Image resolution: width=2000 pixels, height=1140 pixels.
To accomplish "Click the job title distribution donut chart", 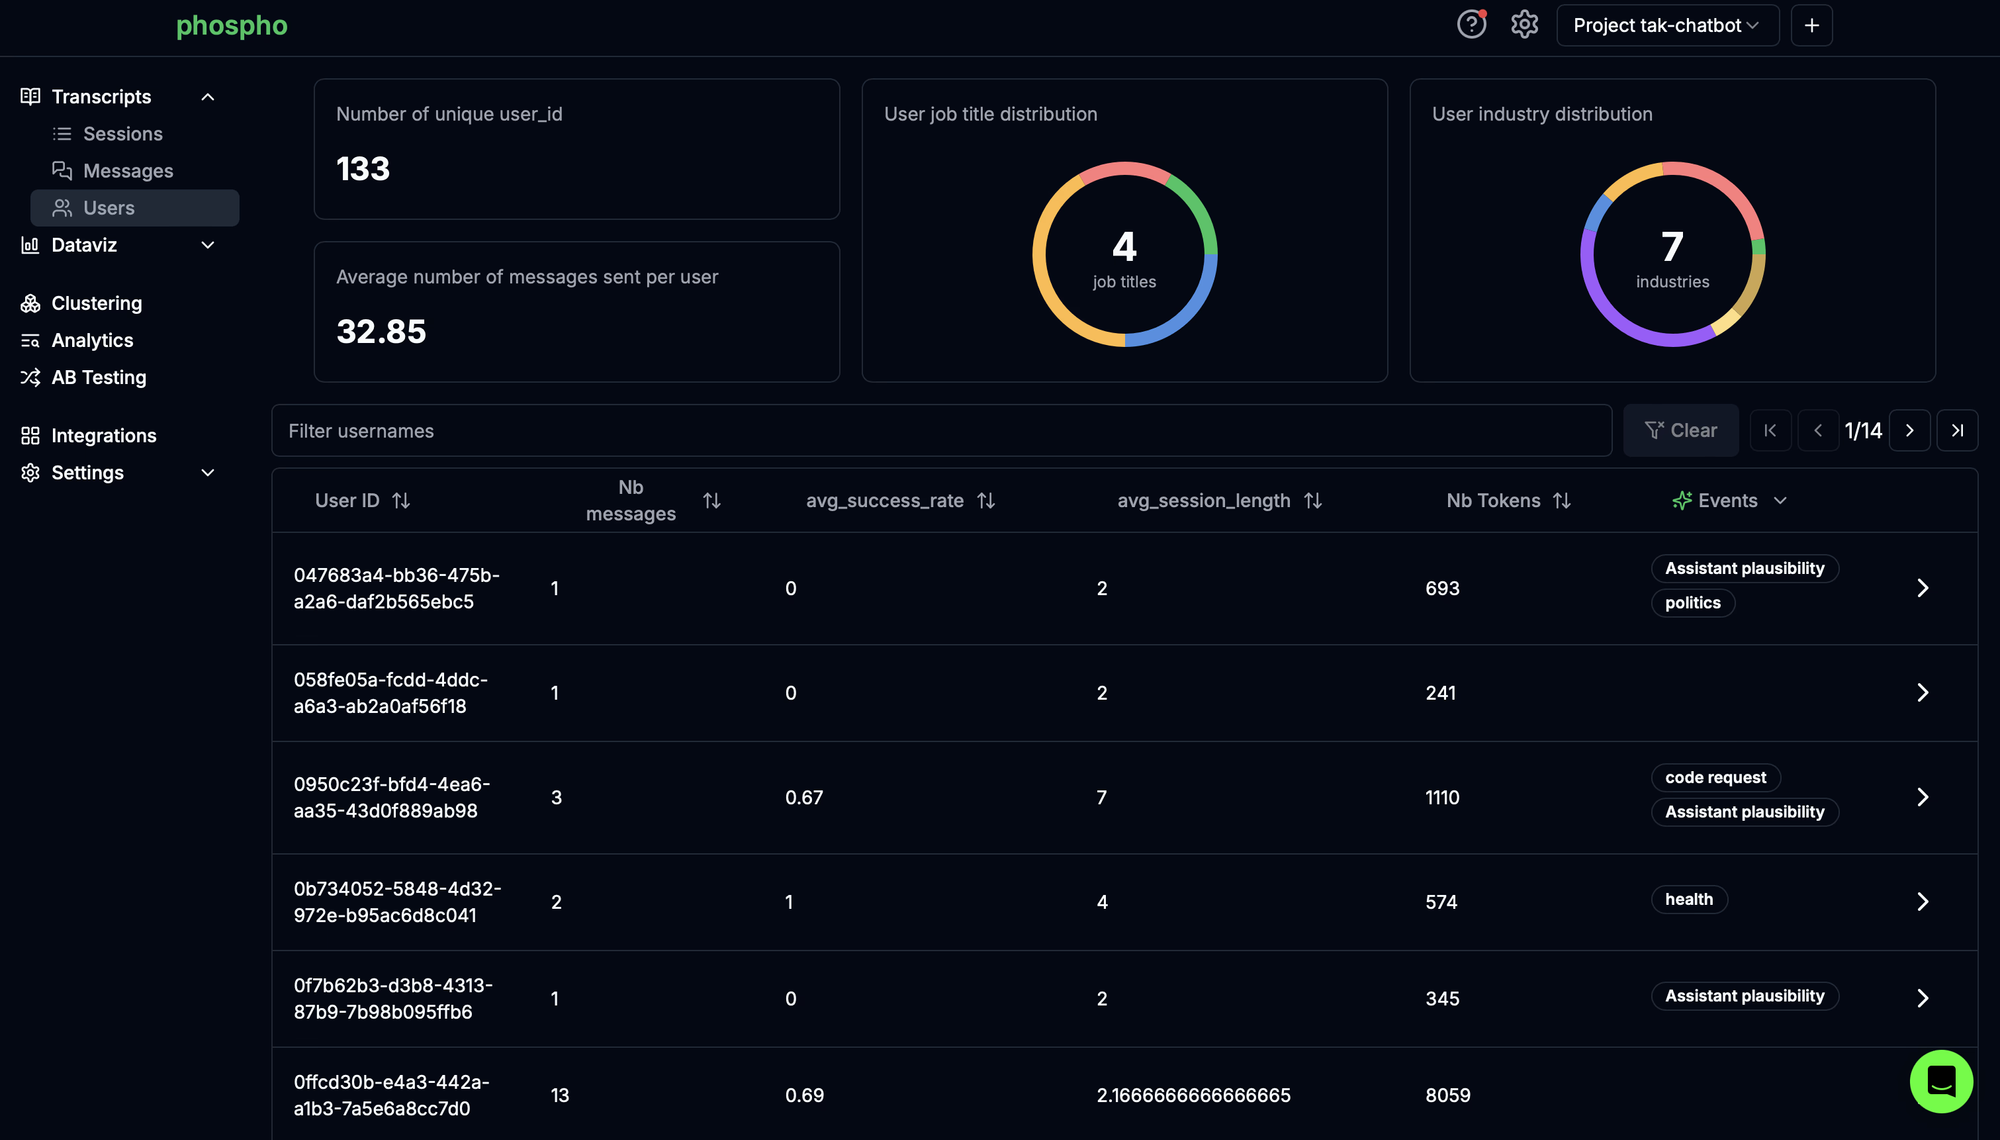I will [x=1124, y=254].
